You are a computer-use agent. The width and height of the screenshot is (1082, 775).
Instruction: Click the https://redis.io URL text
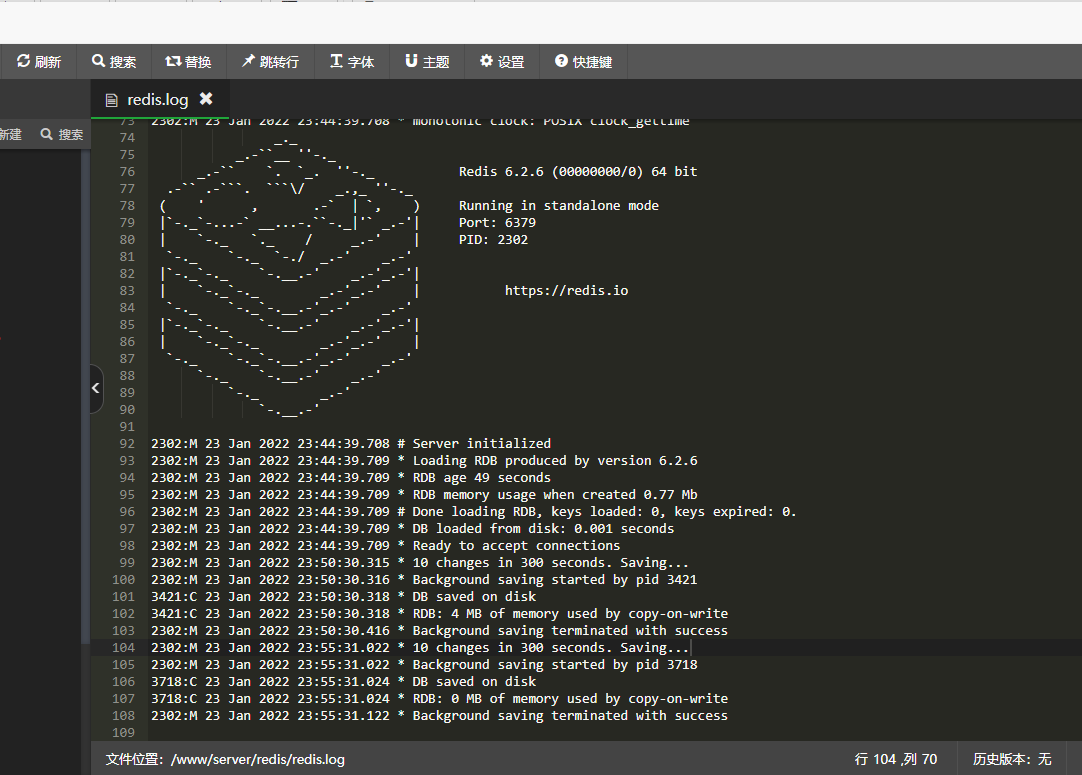(567, 291)
